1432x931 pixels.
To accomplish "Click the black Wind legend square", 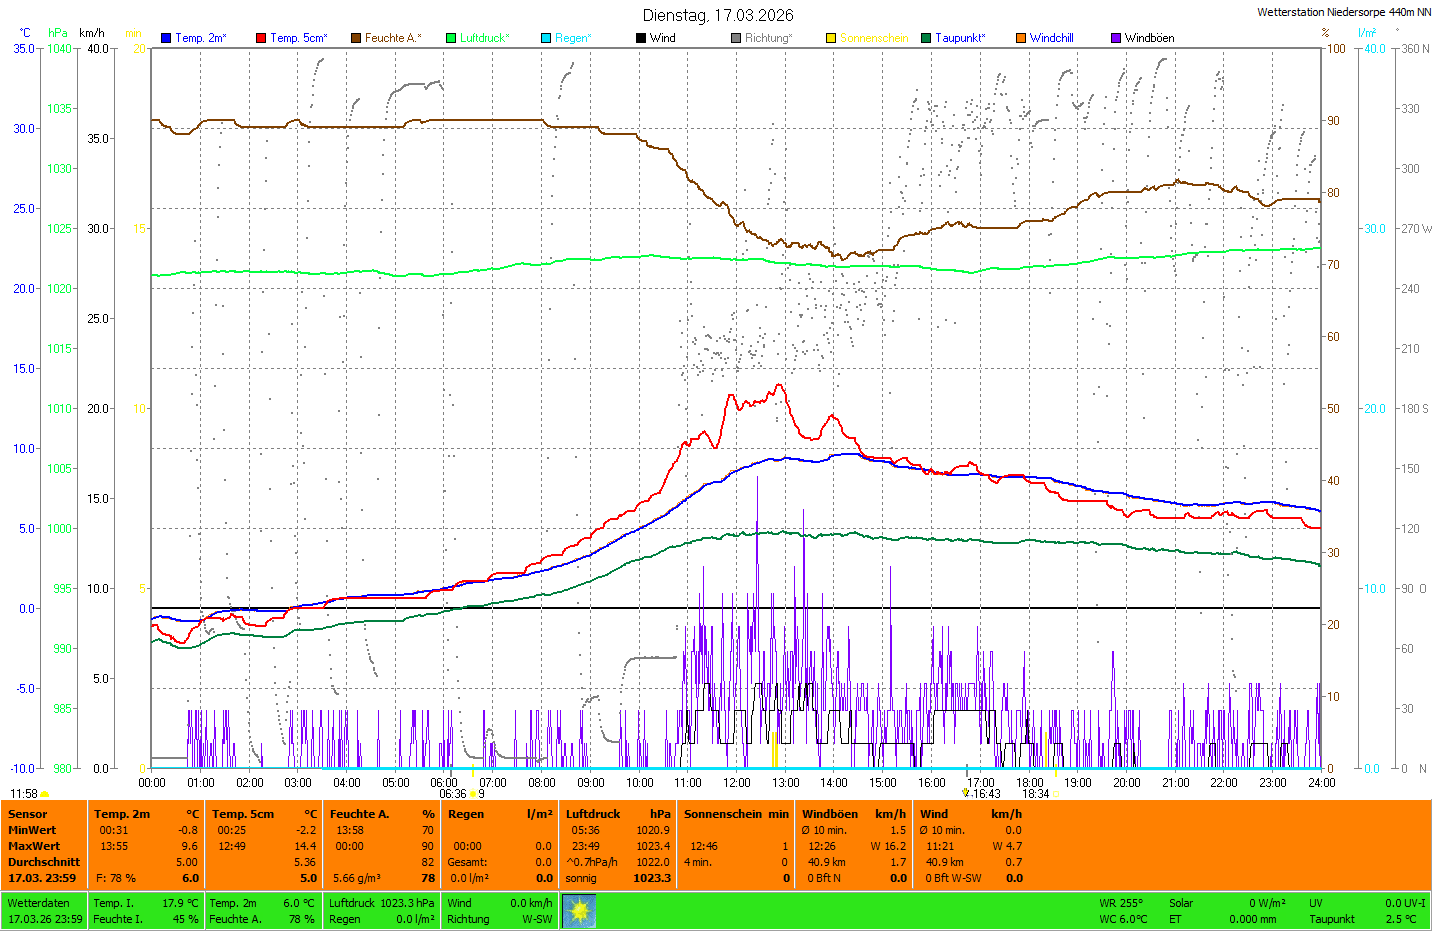I will coord(641,38).
